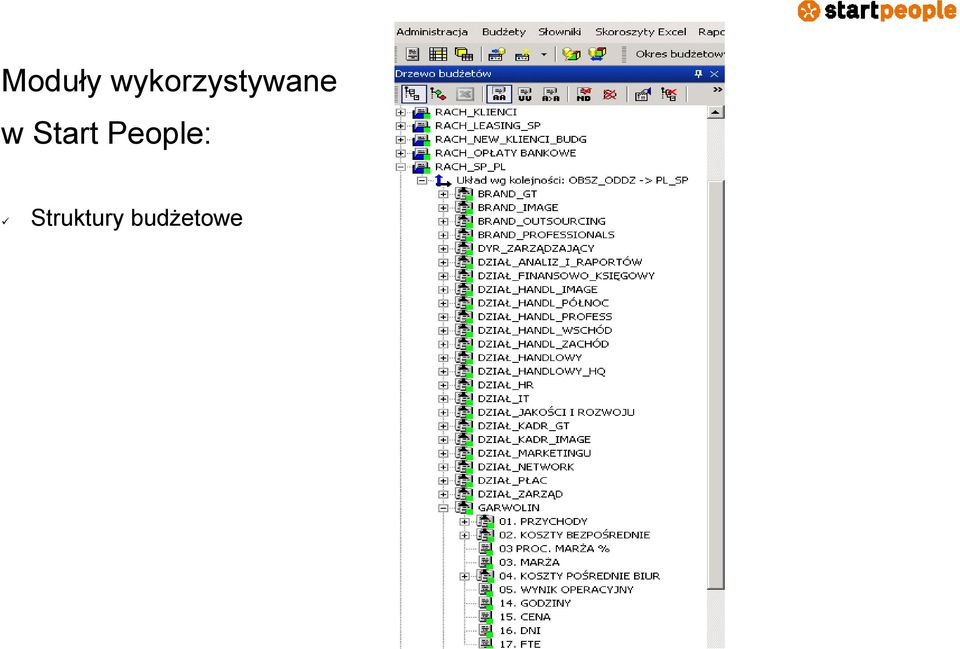Expand the 04. KOSZTY POŚREDNIE BIUR node

click(x=465, y=576)
